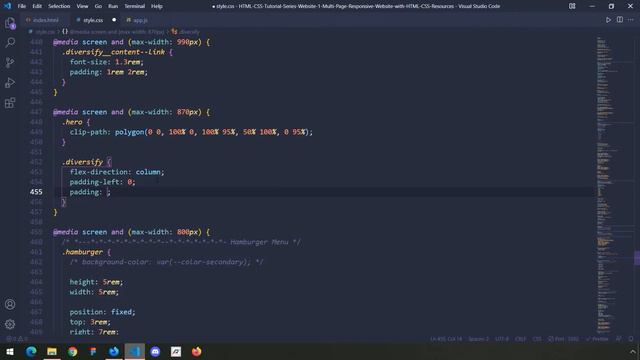This screenshot has width=640, height=360.
Task: Click the unsaved dot on the style.css tab
Action: (114, 20)
